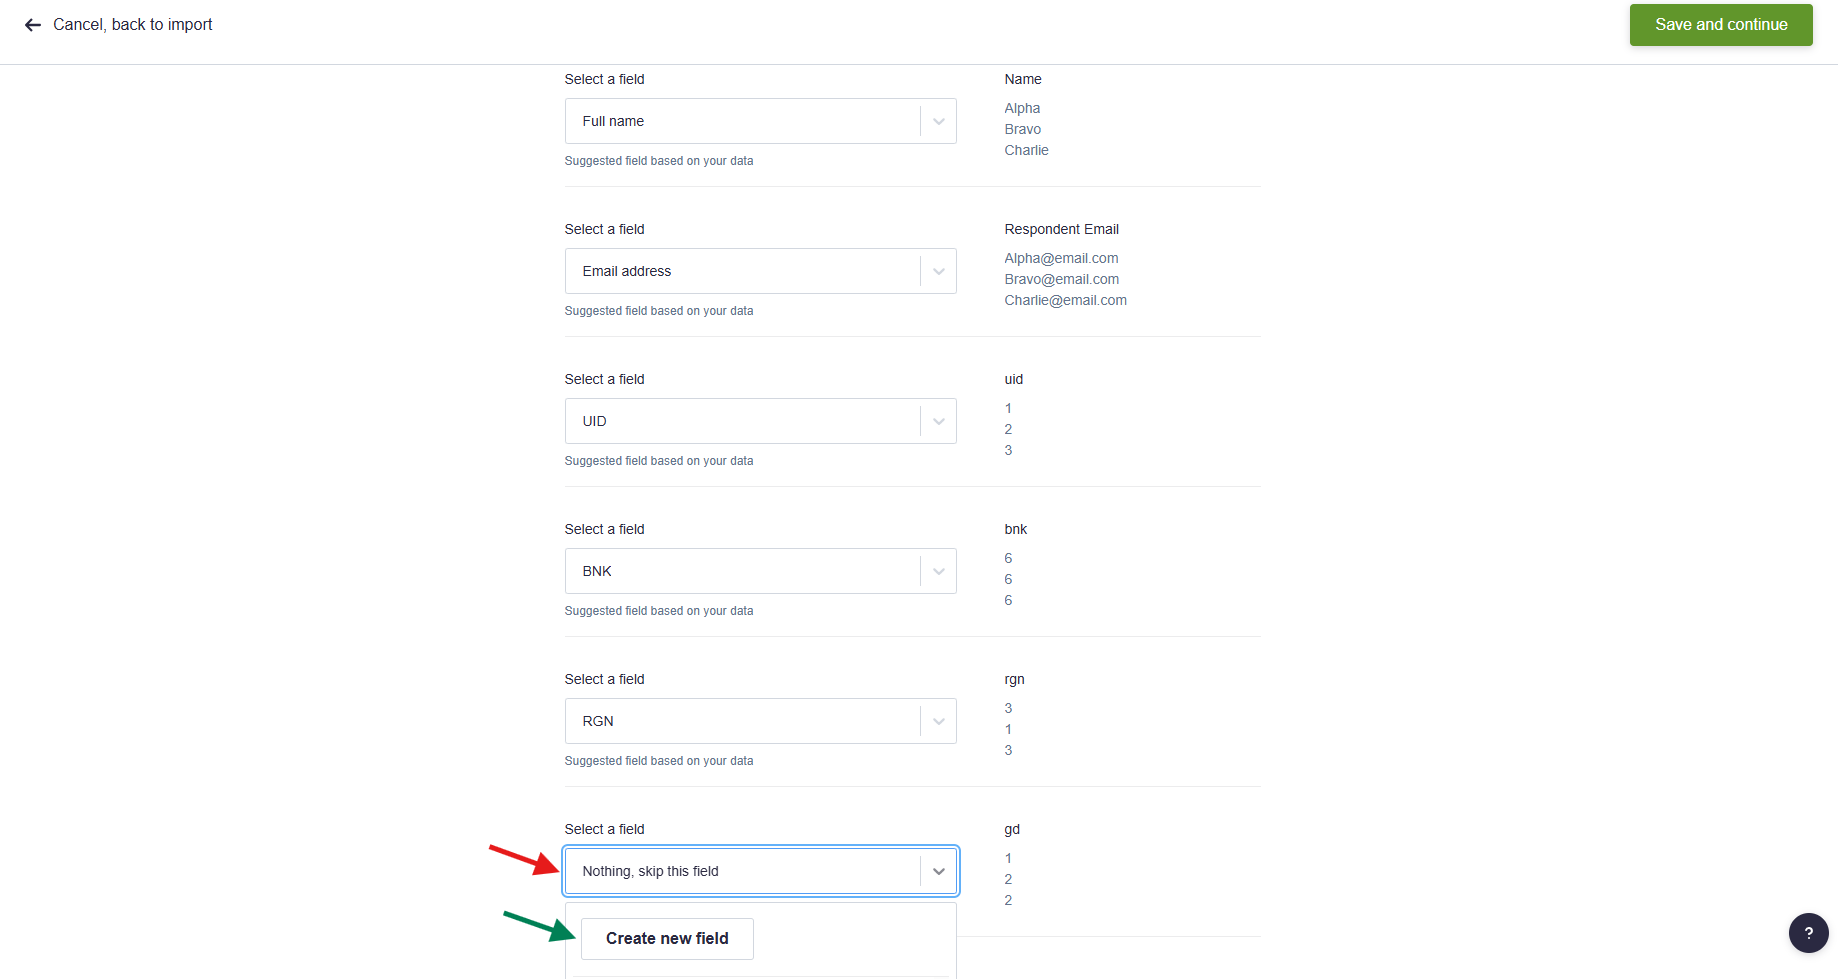Click Create new field button
Viewport: 1838px width, 979px height.
pos(667,939)
